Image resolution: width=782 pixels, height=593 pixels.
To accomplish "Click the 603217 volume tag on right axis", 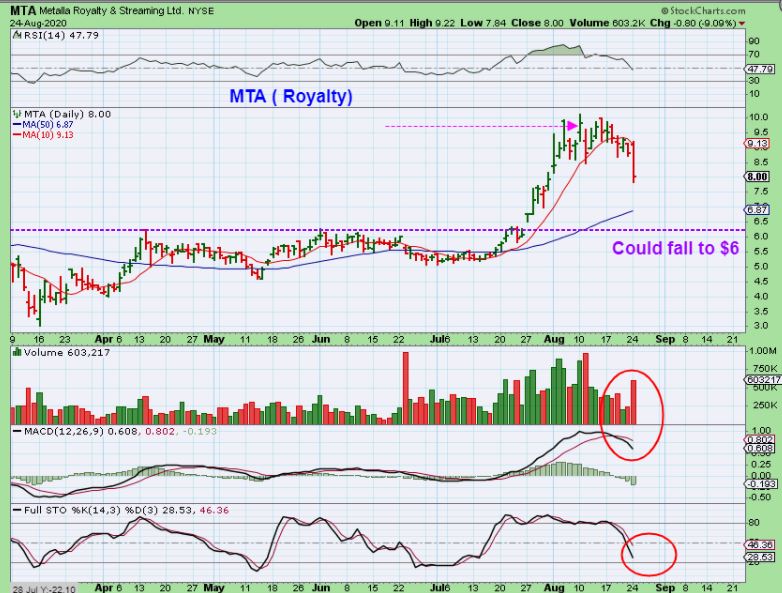I will 764,380.
